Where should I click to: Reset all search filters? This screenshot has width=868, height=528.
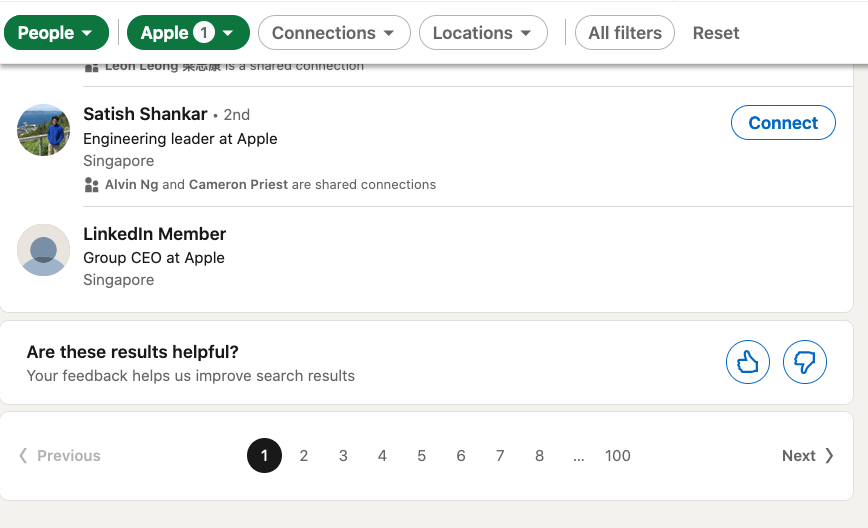tap(716, 33)
